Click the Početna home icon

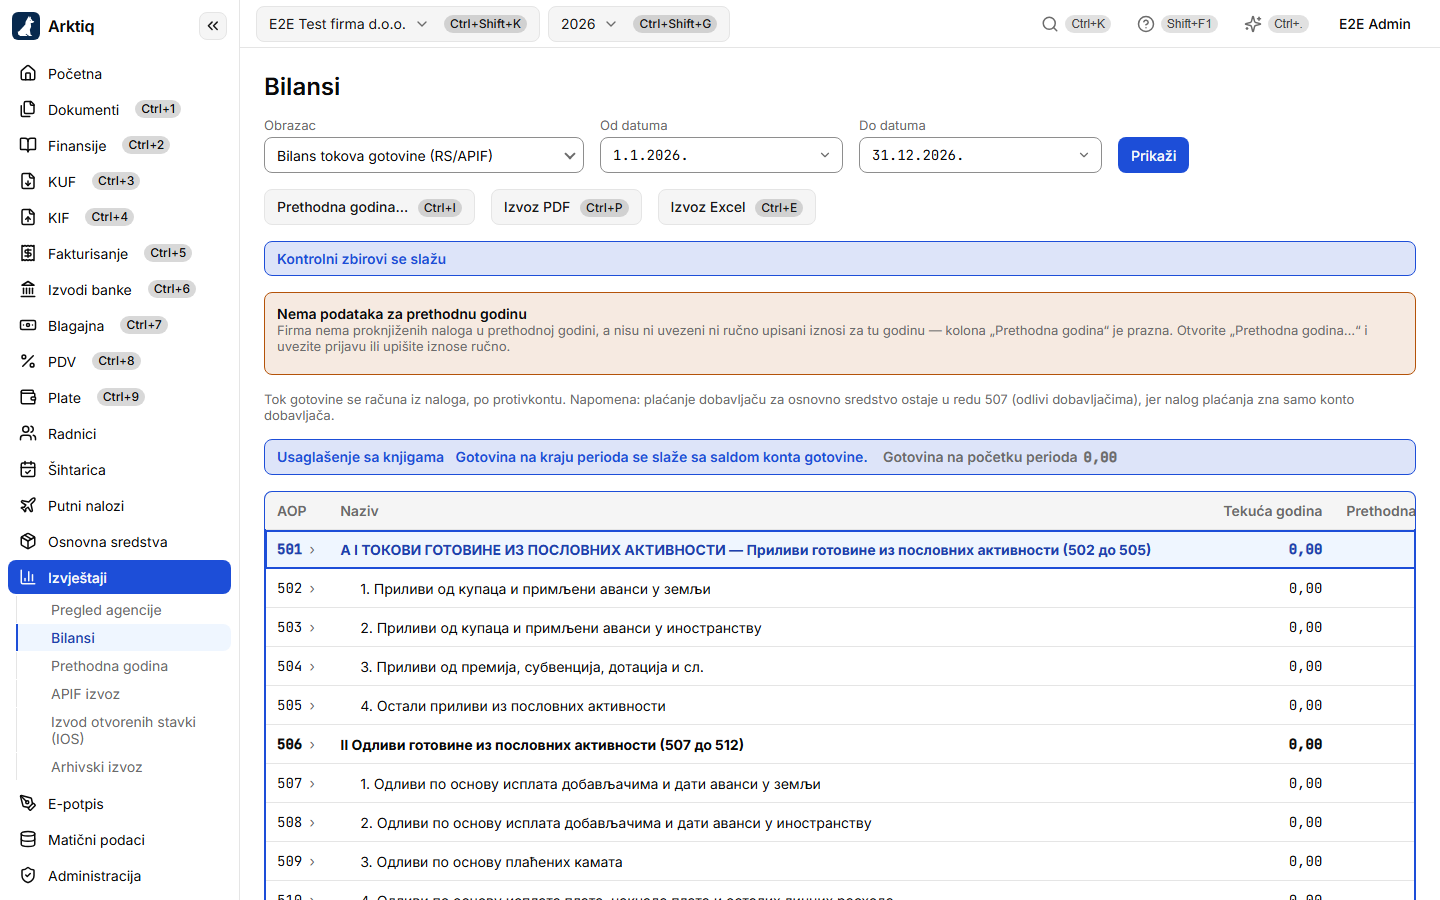[x=28, y=73]
